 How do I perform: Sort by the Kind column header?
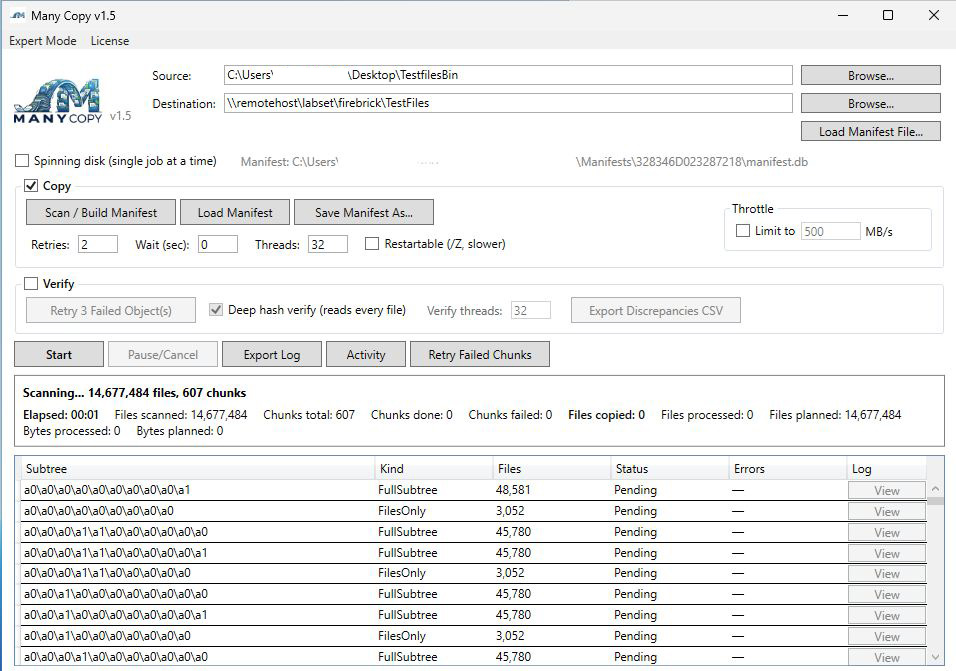[433, 469]
